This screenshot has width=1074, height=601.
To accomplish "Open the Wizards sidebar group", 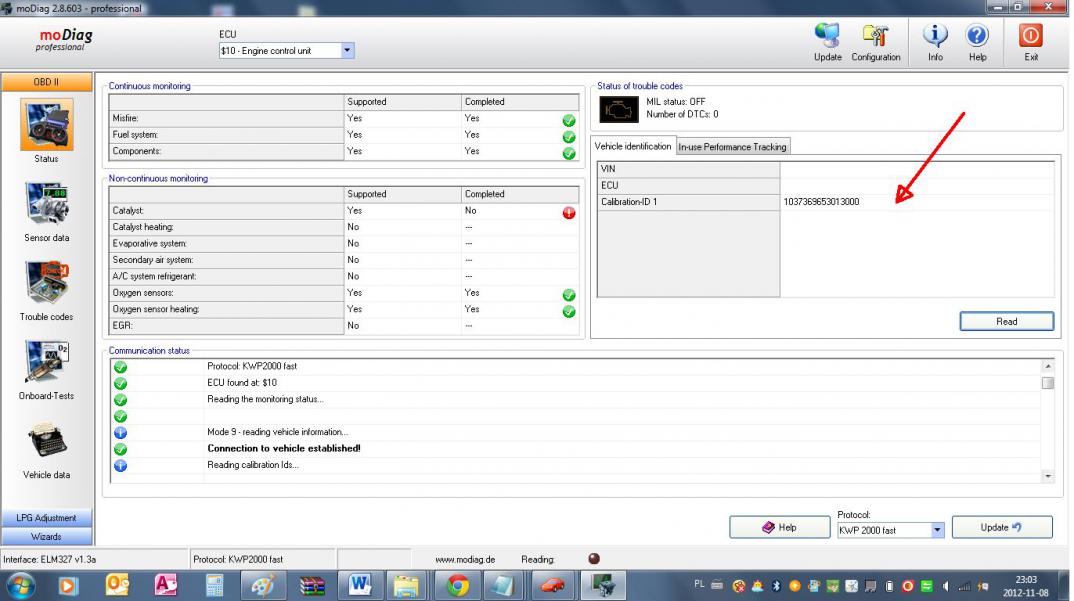I will pyautogui.click(x=47, y=537).
